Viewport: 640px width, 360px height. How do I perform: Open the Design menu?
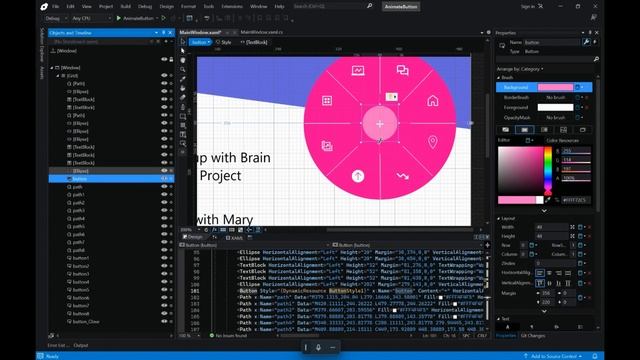[167, 7]
